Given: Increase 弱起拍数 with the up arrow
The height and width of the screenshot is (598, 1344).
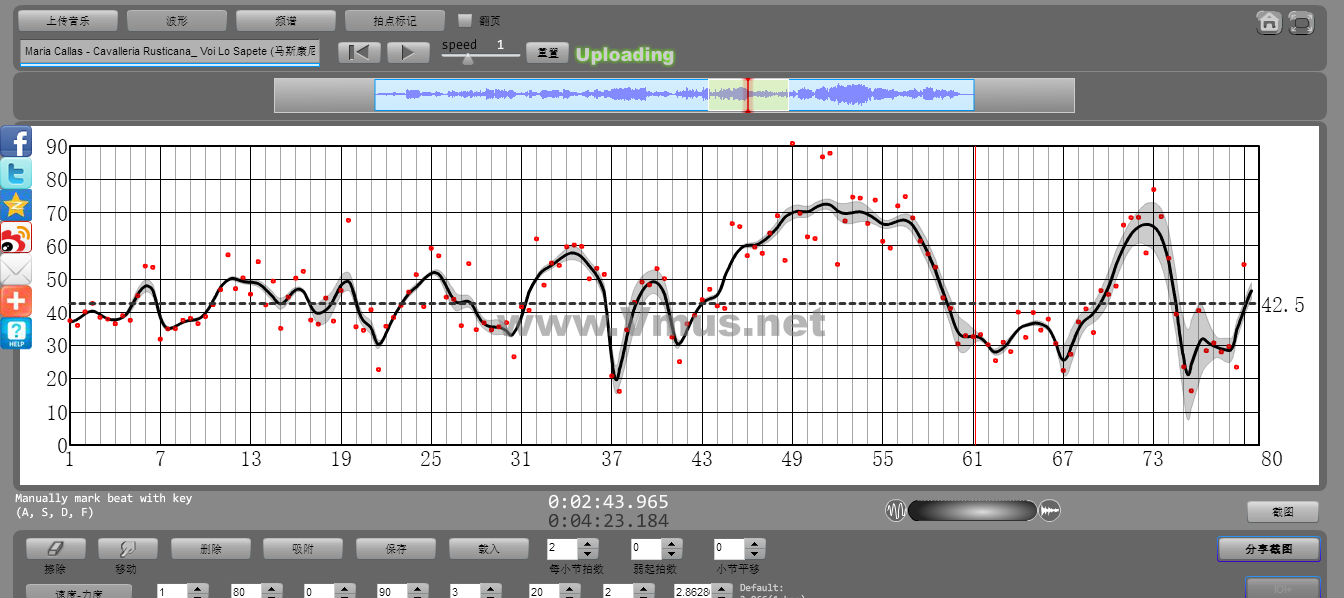Looking at the screenshot, I should click(x=672, y=544).
